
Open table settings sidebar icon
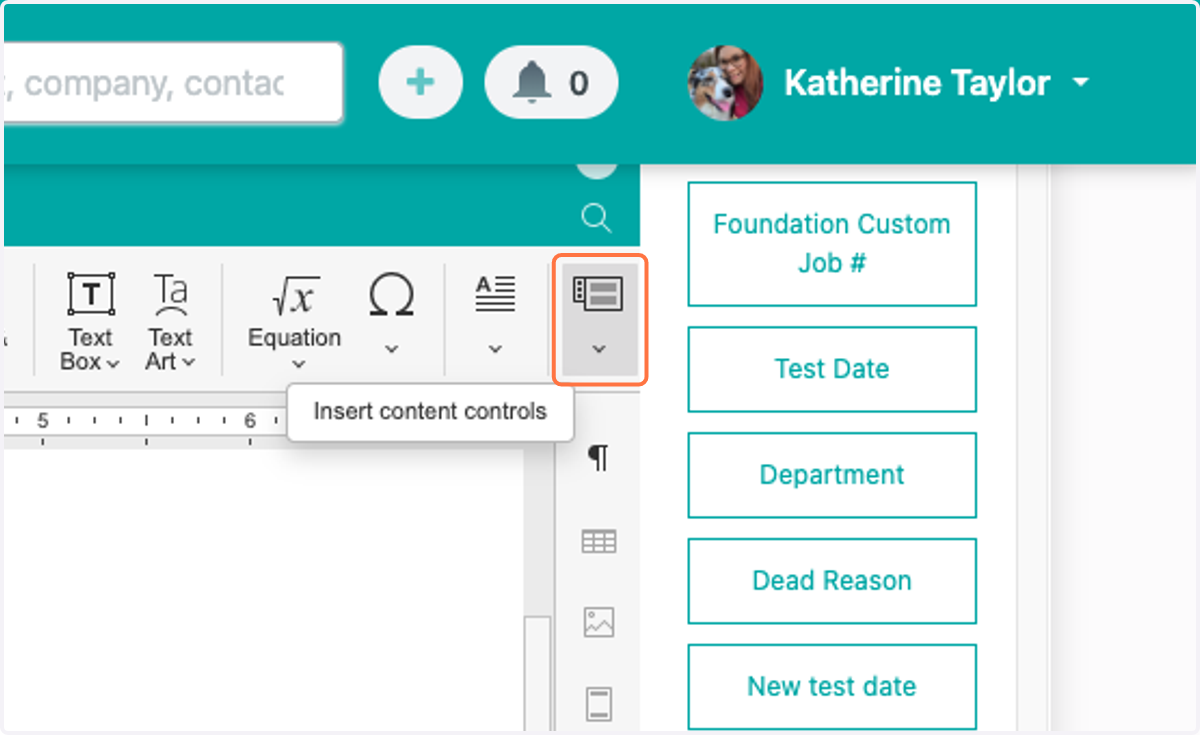tap(598, 542)
